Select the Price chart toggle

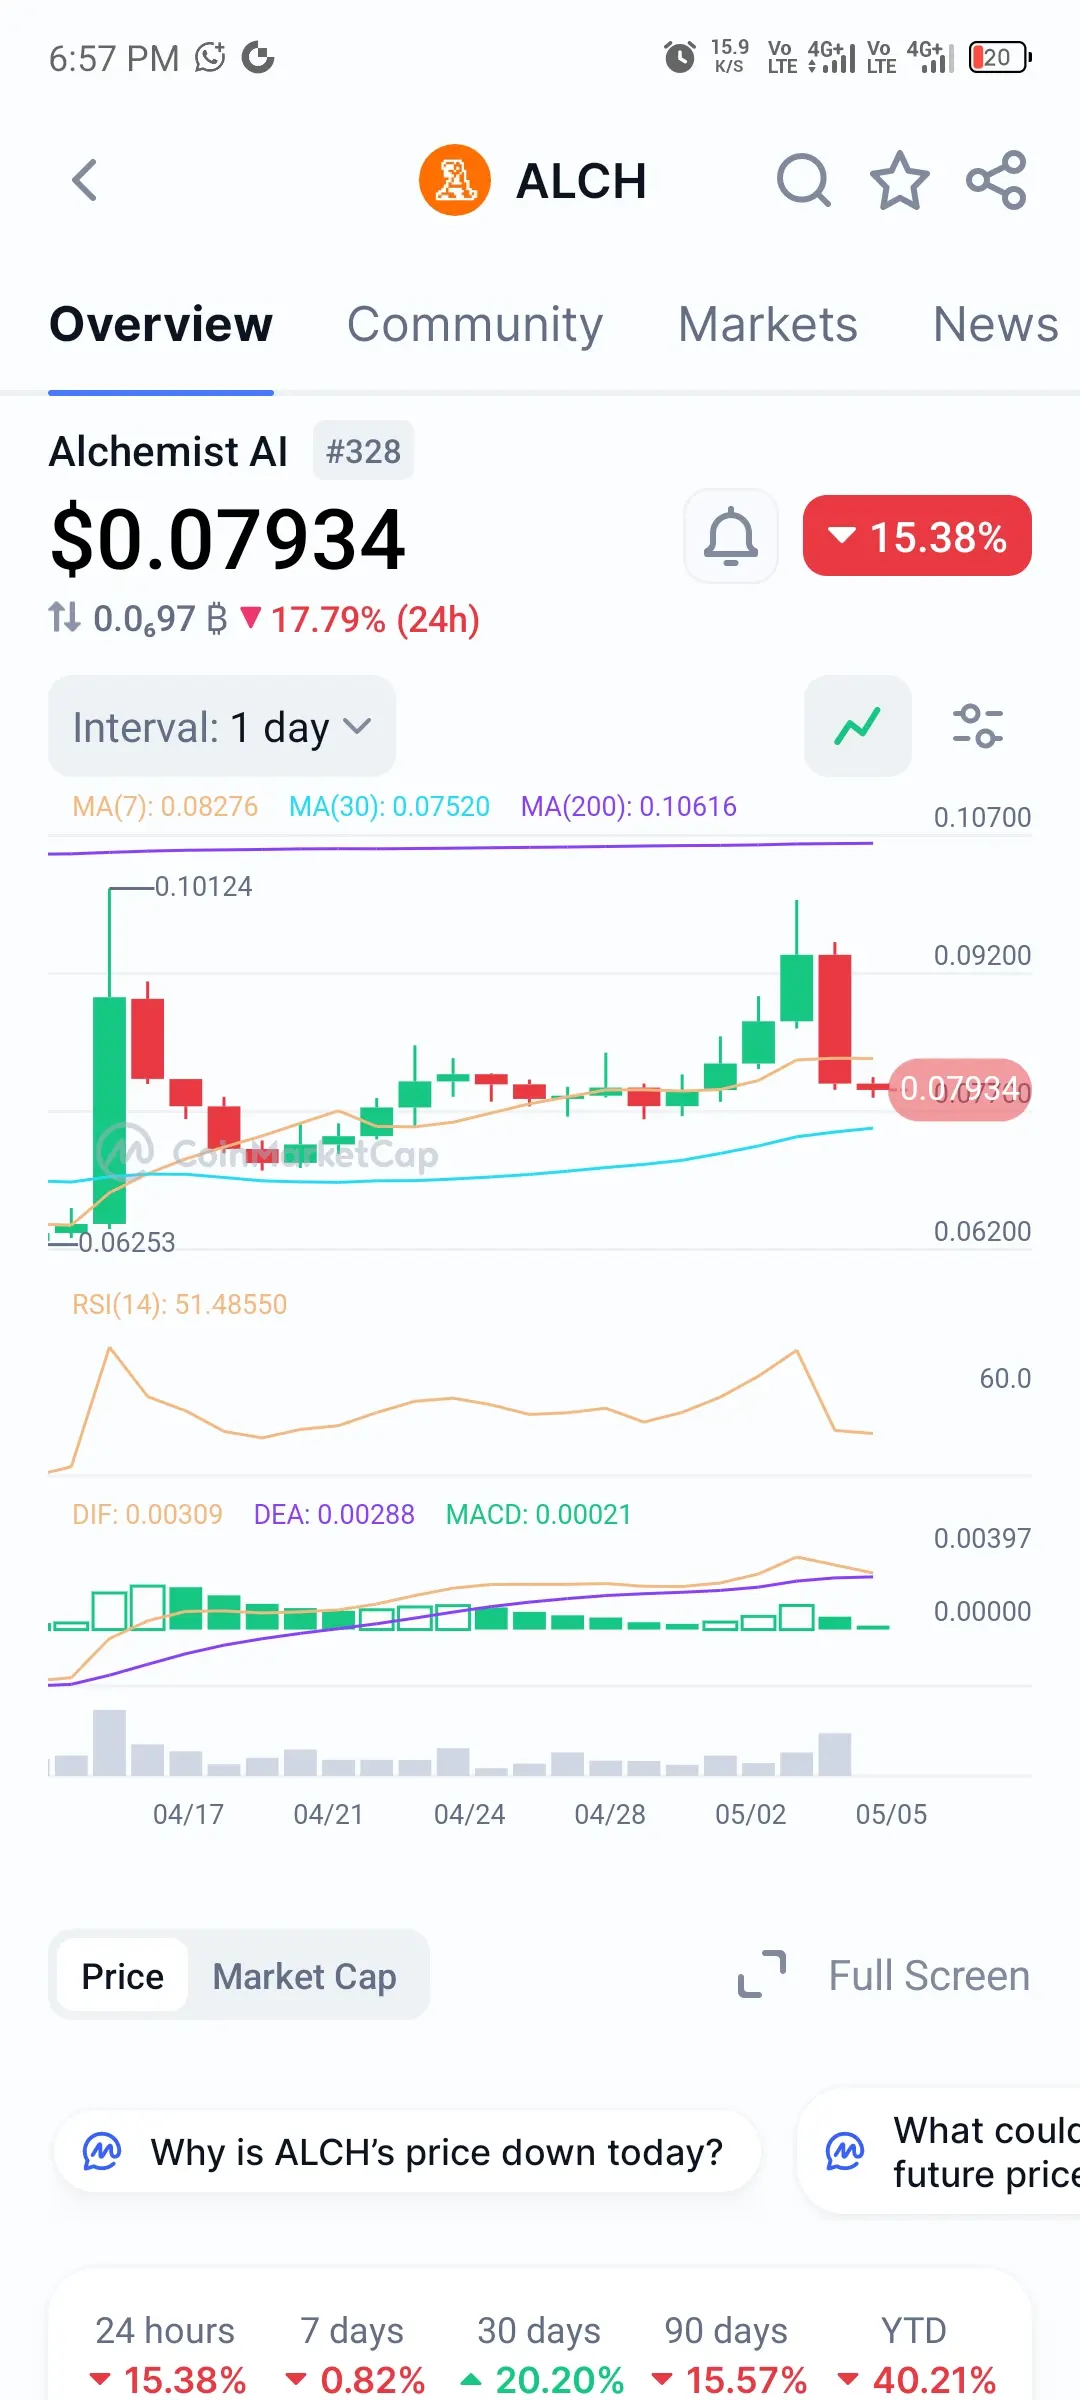pos(122,1975)
